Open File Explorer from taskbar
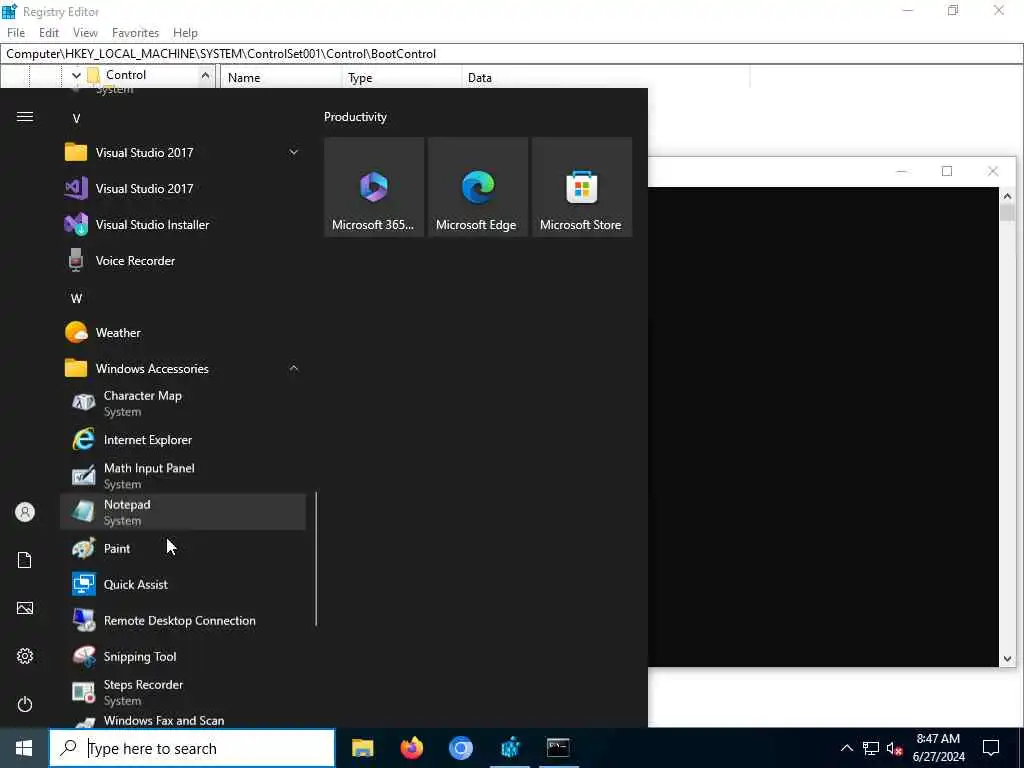This screenshot has height=768, width=1024. 362,748
